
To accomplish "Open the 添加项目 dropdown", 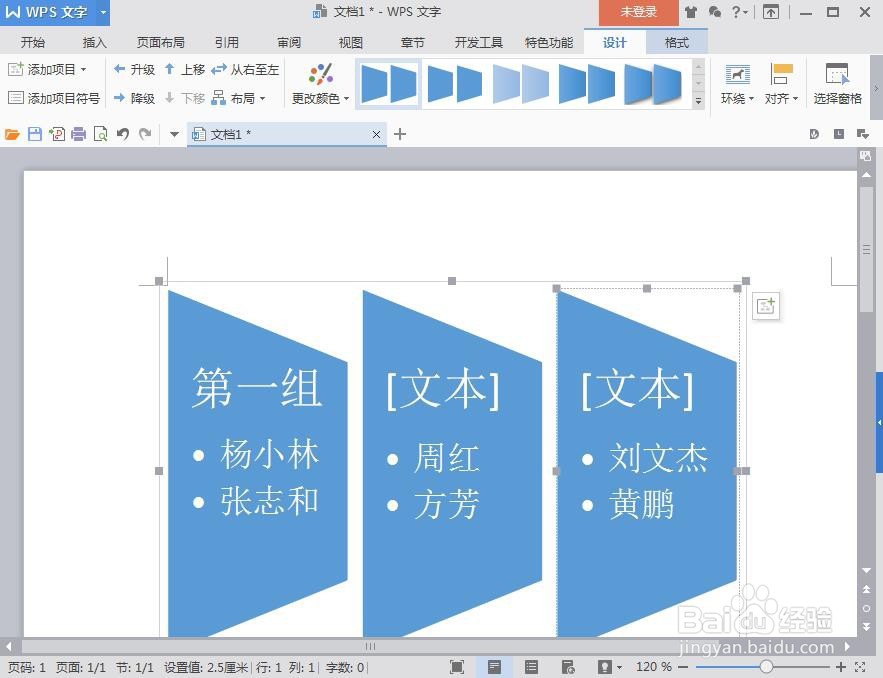I will point(47,69).
